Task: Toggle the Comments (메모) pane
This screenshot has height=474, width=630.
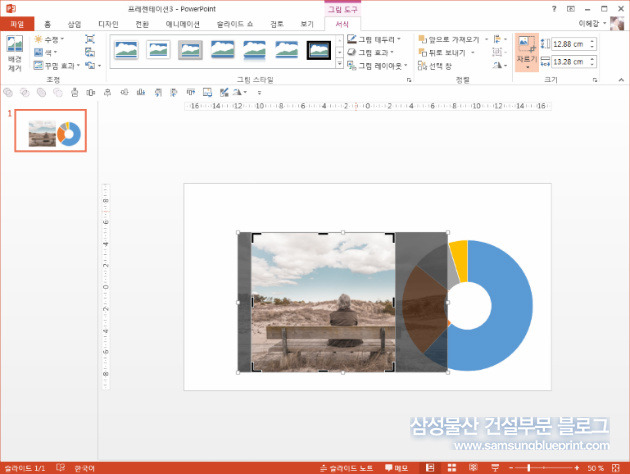Action: tap(397, 468)
